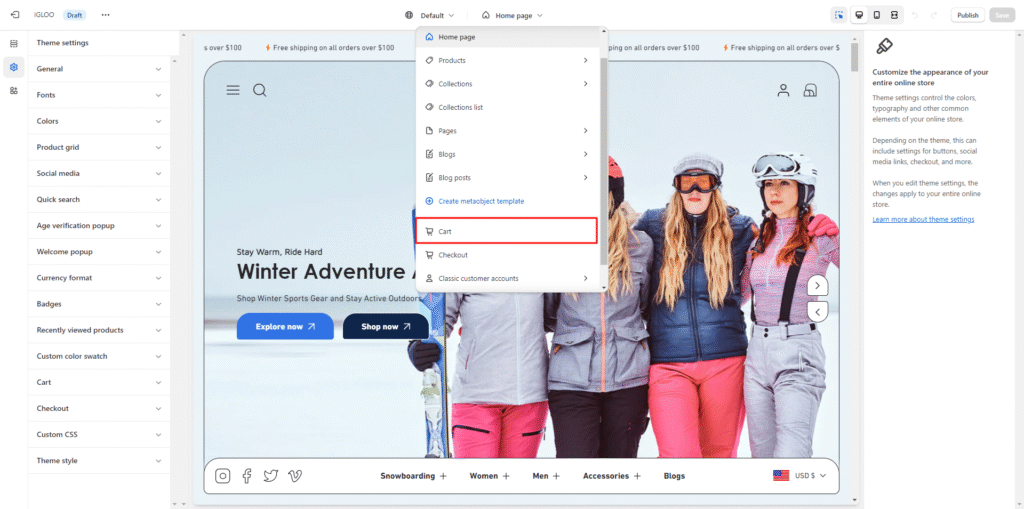This screenshot has width=1024, height=509.
Task: Open the Sections panel icon in sidebar
Action: (14, 43)
